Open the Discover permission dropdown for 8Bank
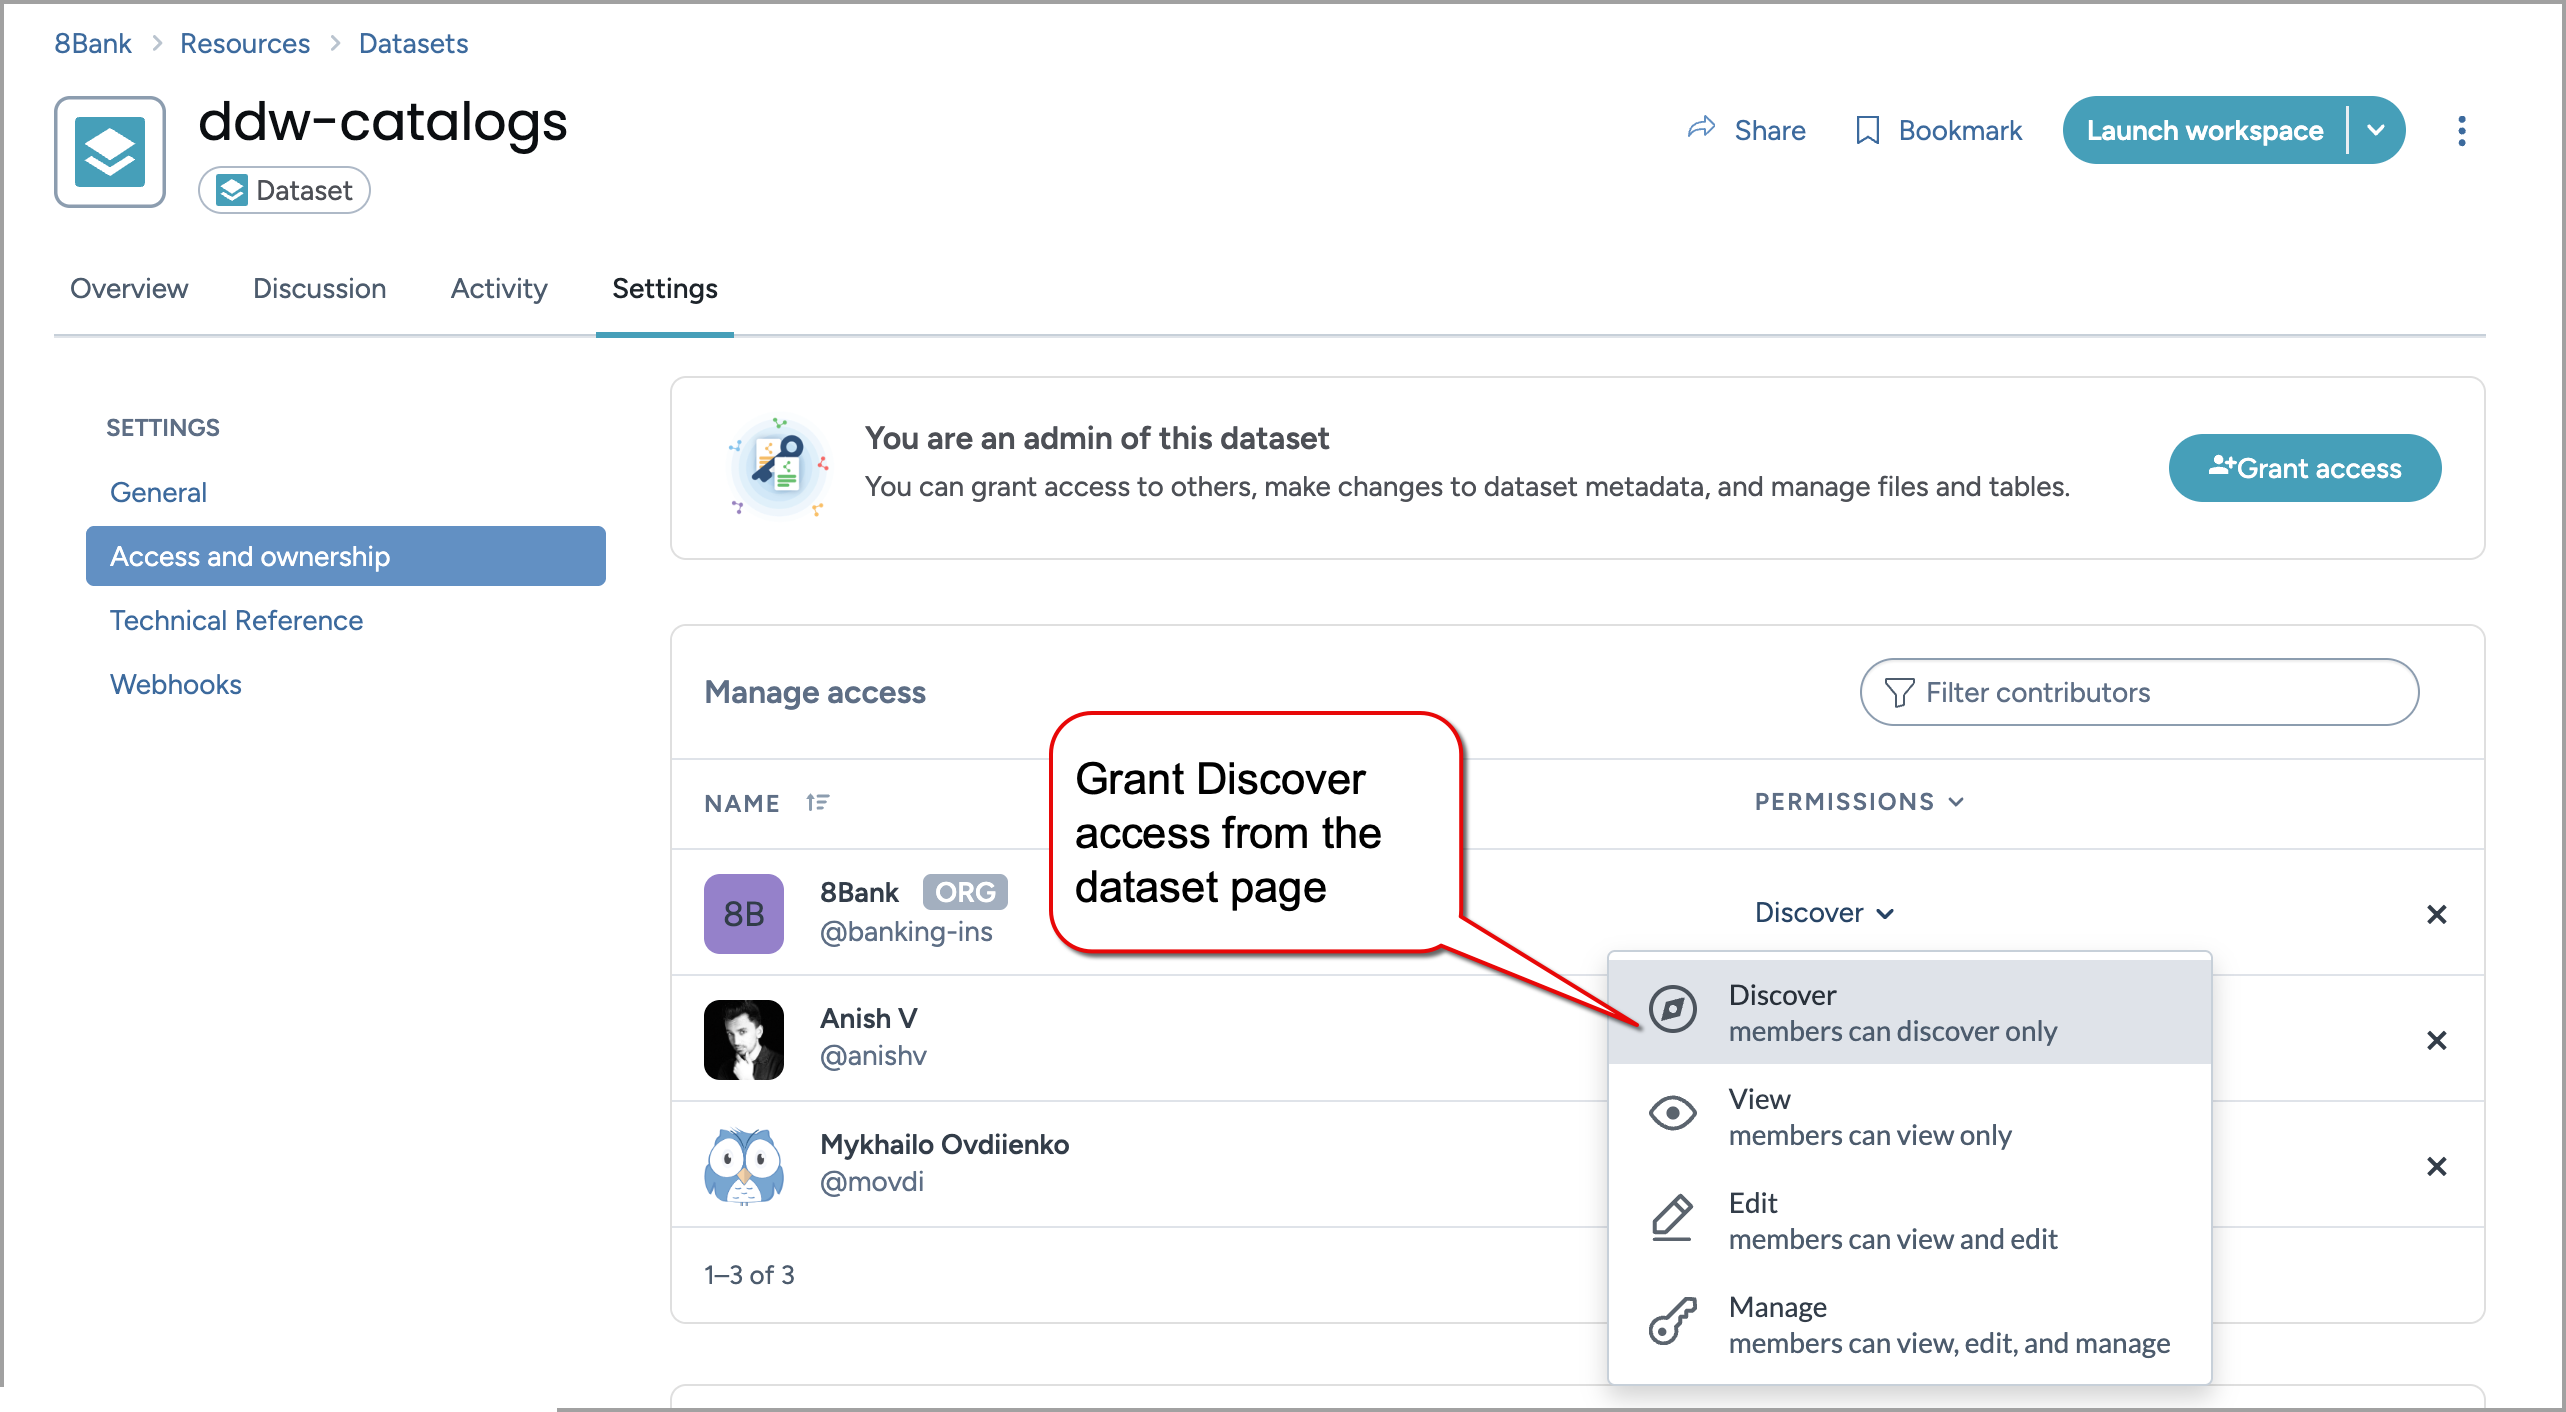 (x=1822, y=912)
